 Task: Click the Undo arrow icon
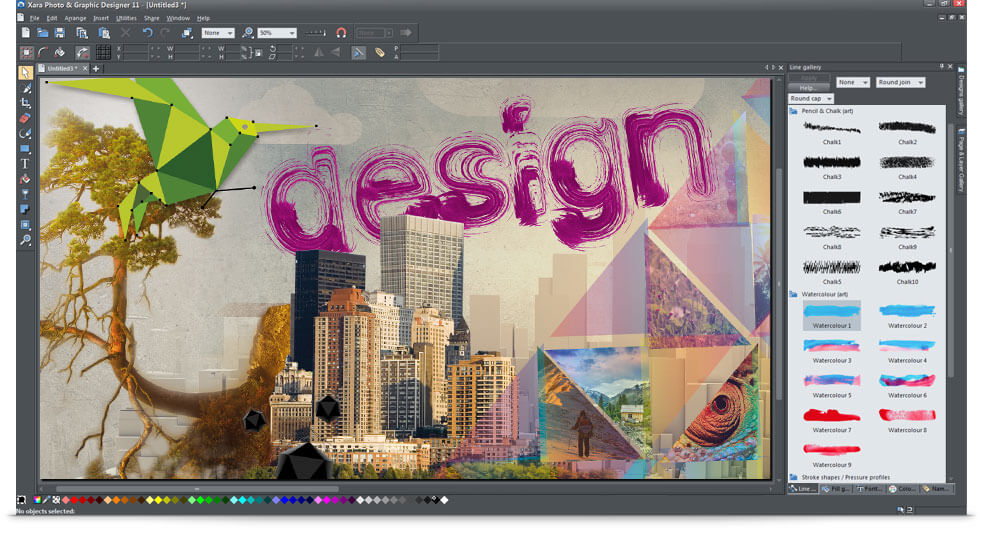tap(148, 33)
